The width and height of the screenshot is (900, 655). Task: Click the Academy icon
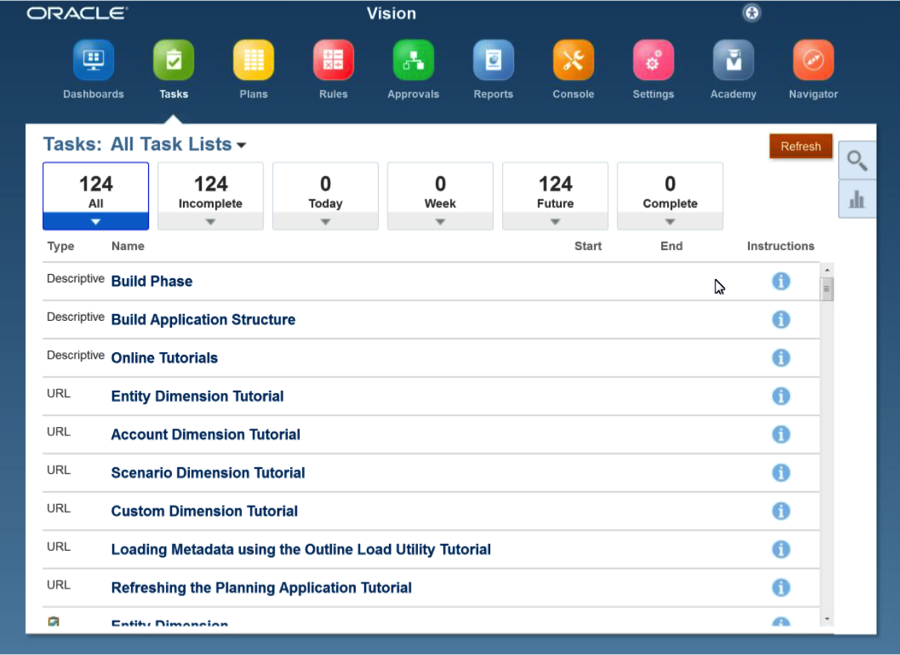[733, 61]
